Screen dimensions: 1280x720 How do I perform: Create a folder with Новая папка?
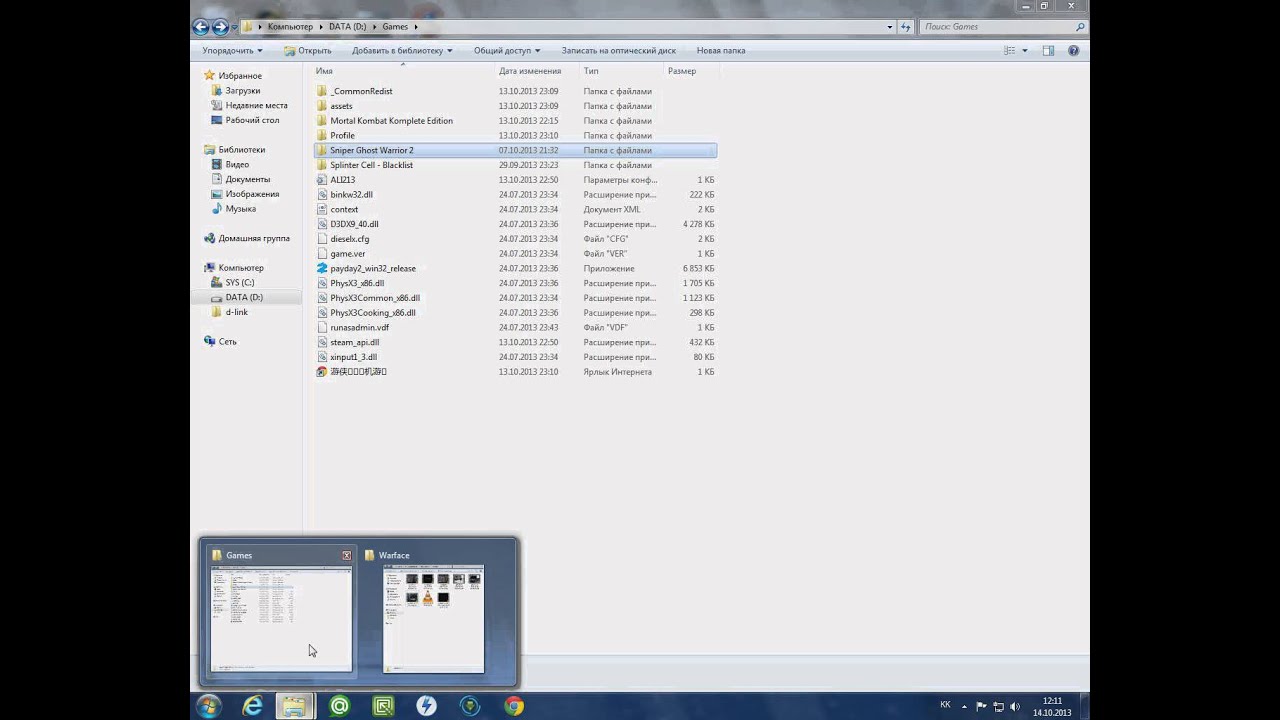click(721, 50)
